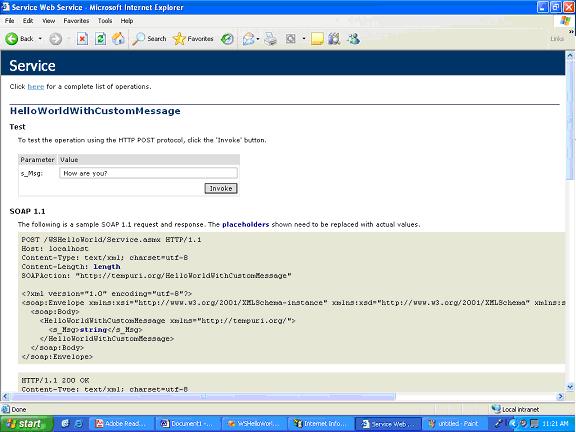This screenshot has width=576, height=432.
Task: Open the File menu
Action: (10, 21)
